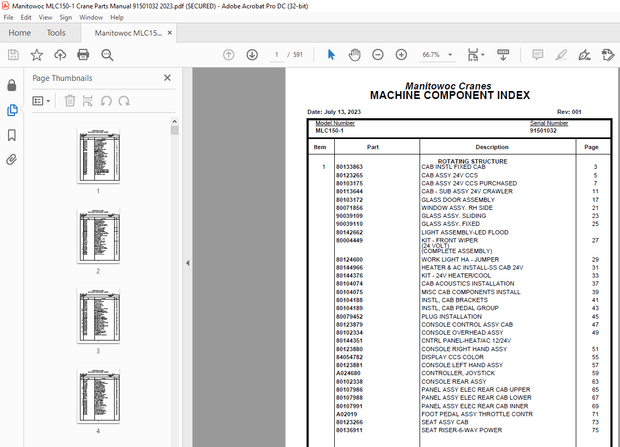The image size is (620, 447).
Task: Open the Bookmarks panel
Action: tap(12, 135)
